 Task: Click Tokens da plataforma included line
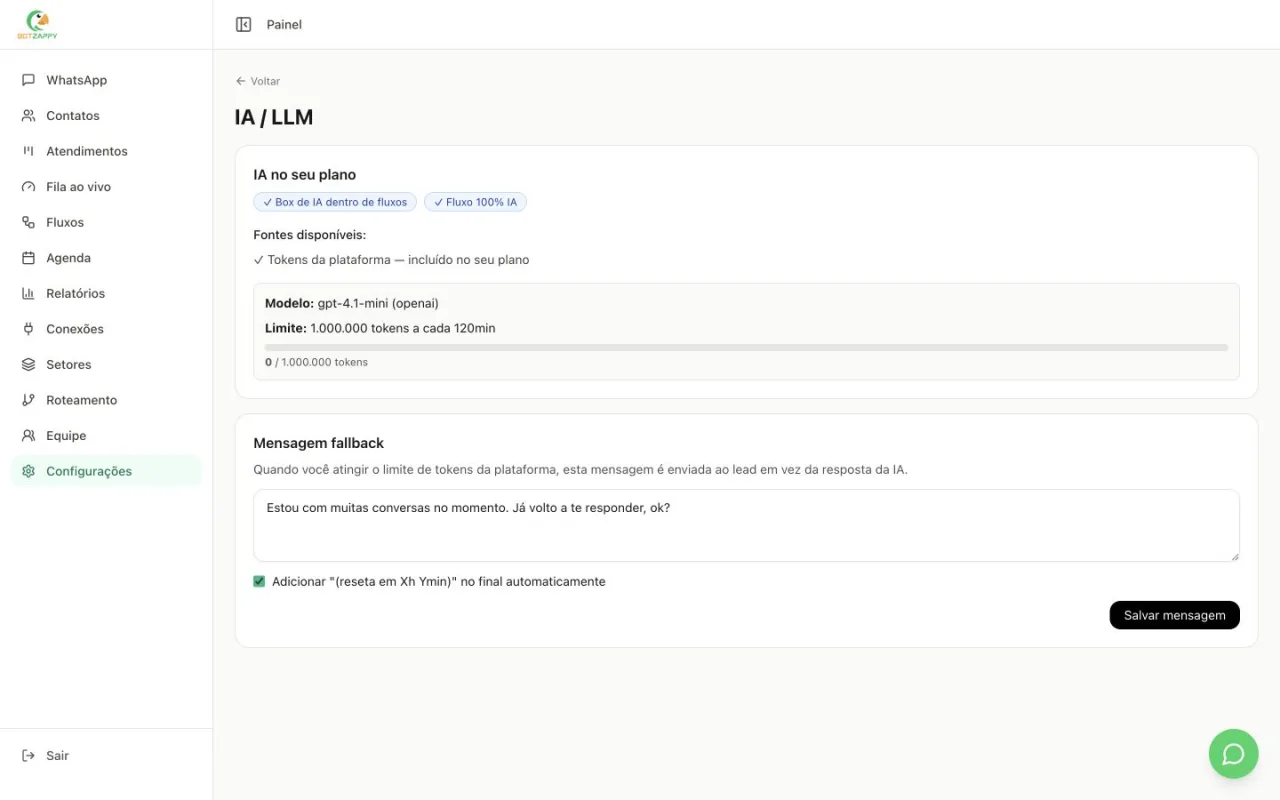coord(391,260)
